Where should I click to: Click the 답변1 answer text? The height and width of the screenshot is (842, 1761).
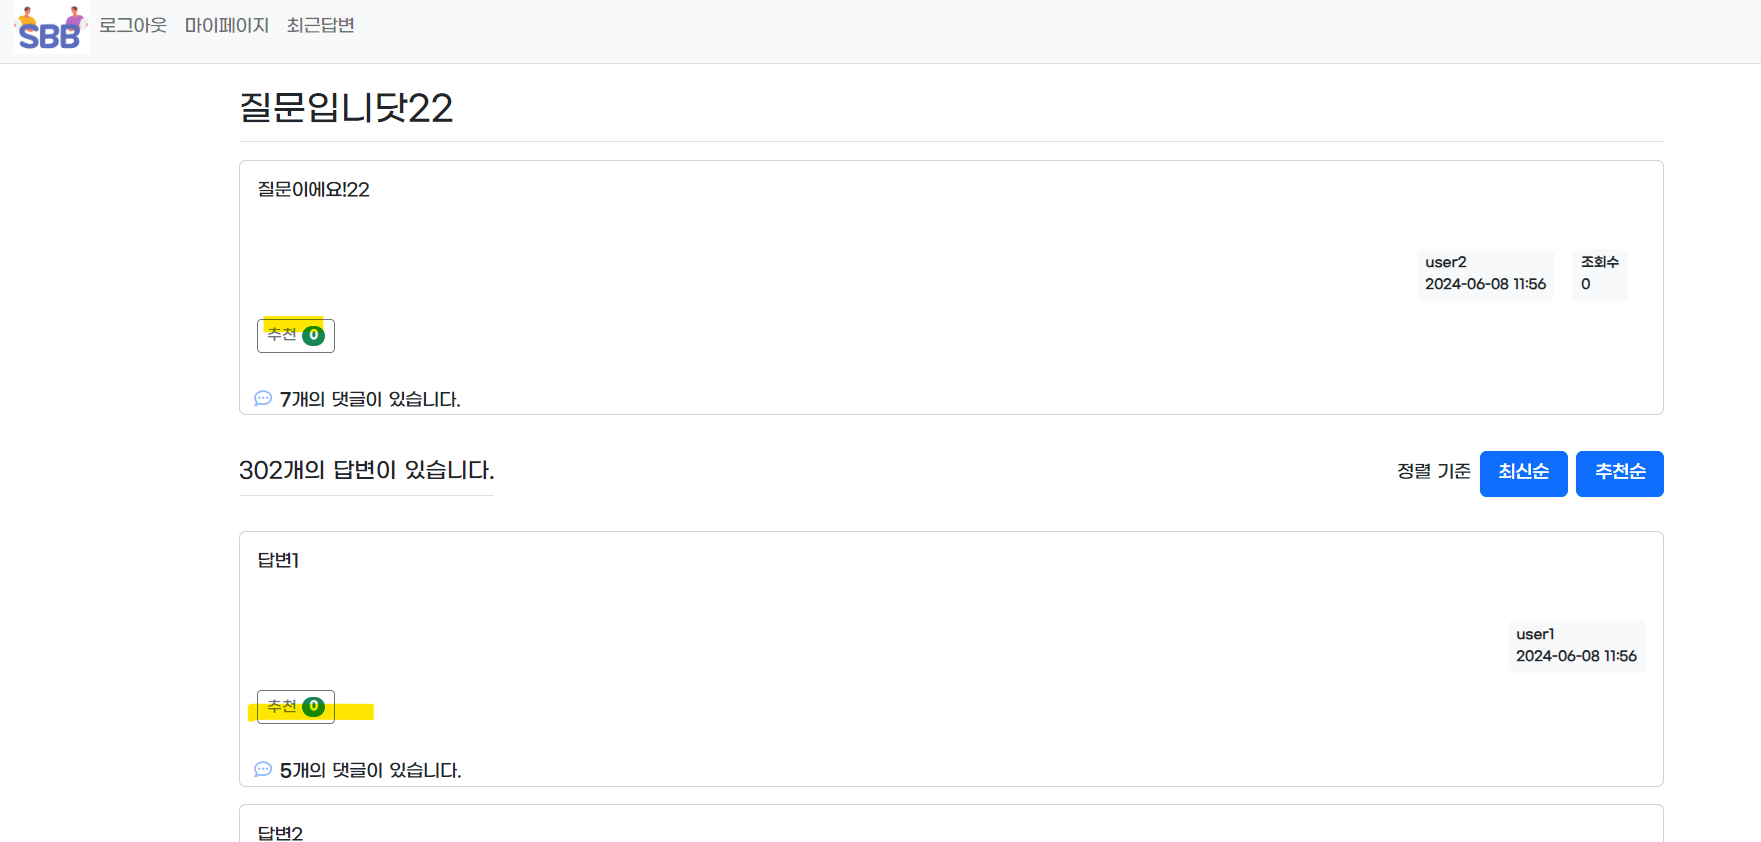pos(278,560)
